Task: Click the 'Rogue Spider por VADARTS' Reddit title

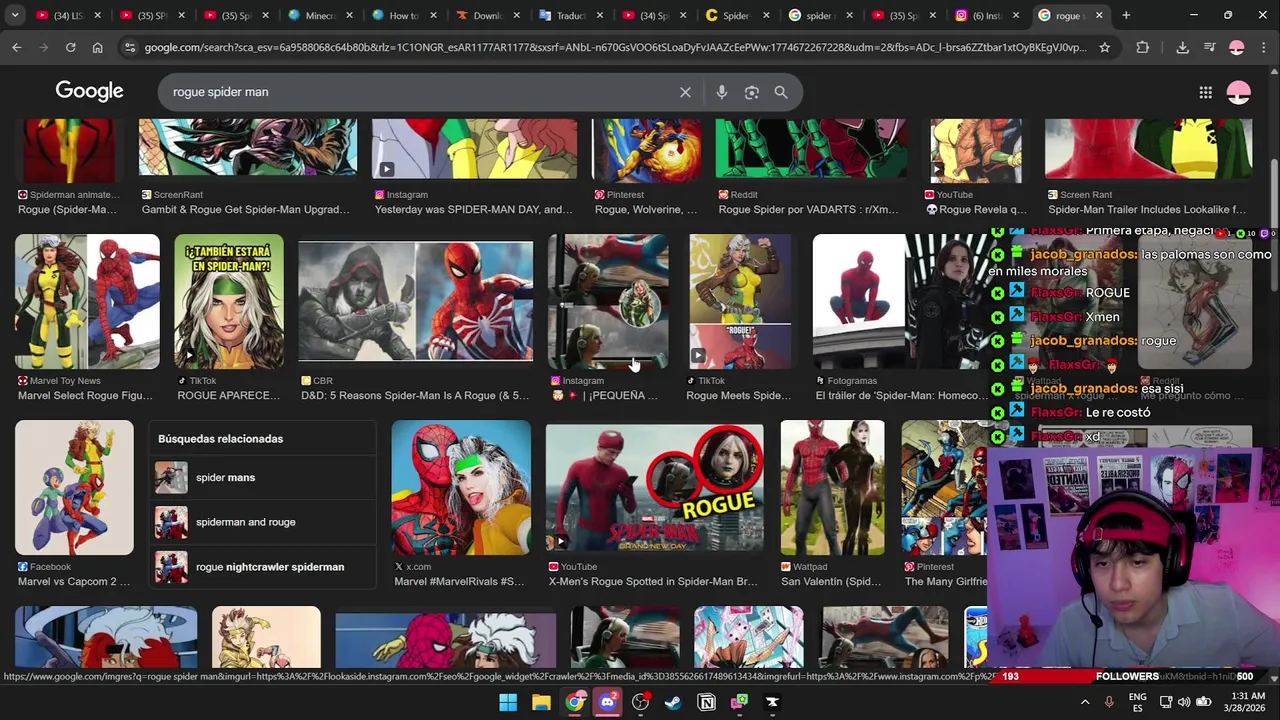Action: pyautogui.click(x=809, y=210)
